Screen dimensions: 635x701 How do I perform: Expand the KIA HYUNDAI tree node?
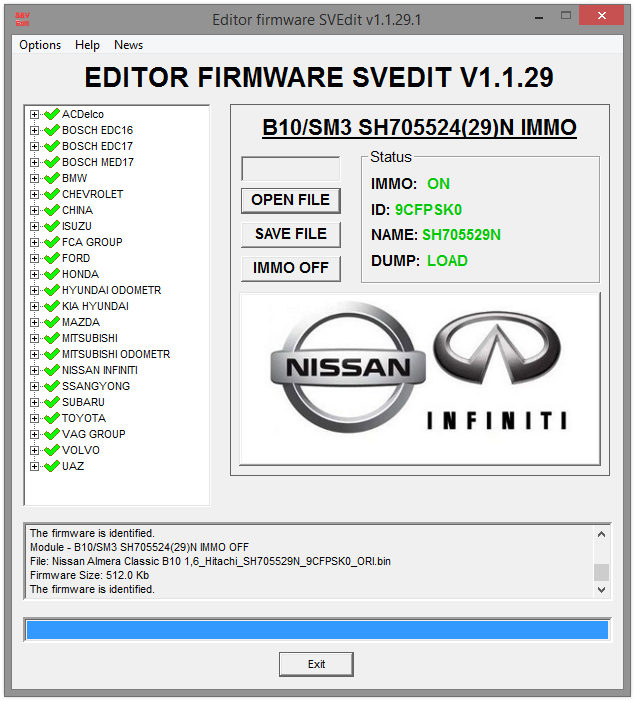coord(34,306)
